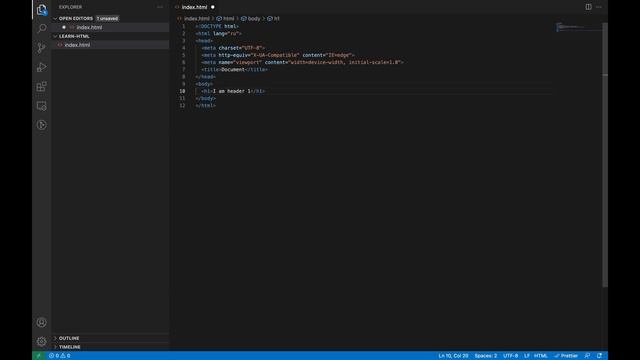Open the circled play icon view

point(42,125)
